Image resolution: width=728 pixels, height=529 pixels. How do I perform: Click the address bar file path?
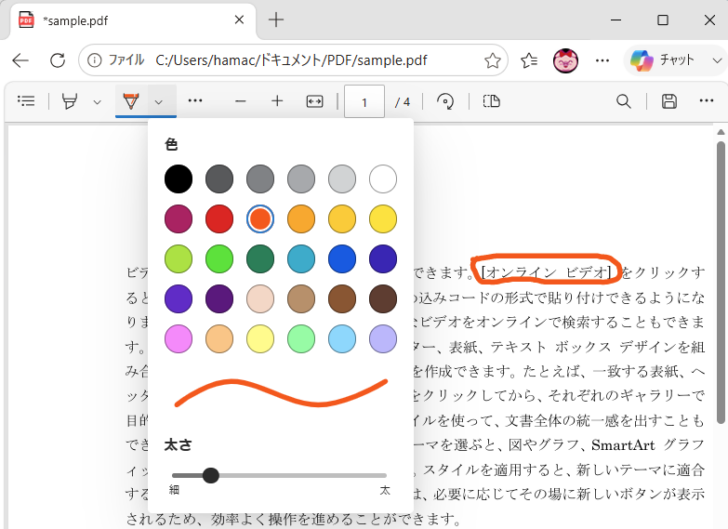click(291, 60)
